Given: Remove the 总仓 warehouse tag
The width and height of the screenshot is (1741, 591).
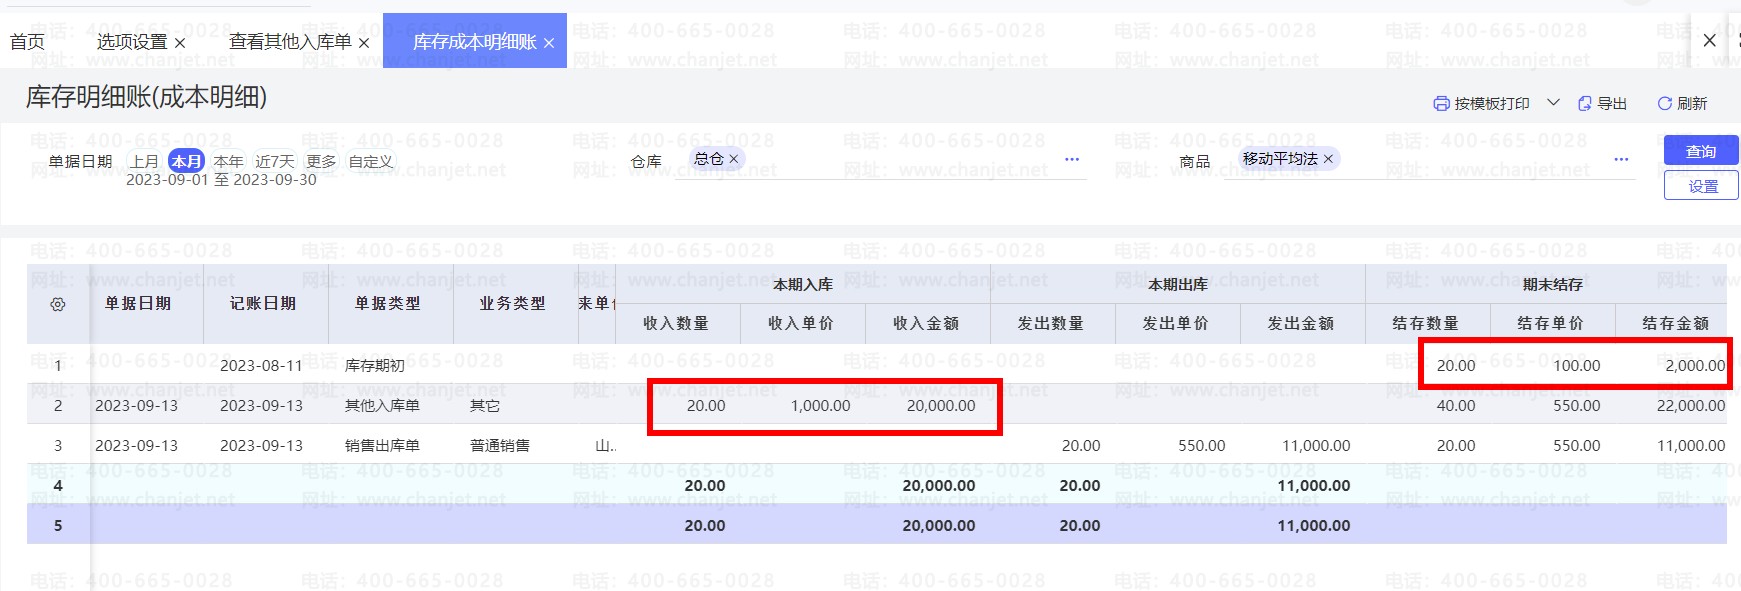Looking at the screenshot, I should pos(733,159).
